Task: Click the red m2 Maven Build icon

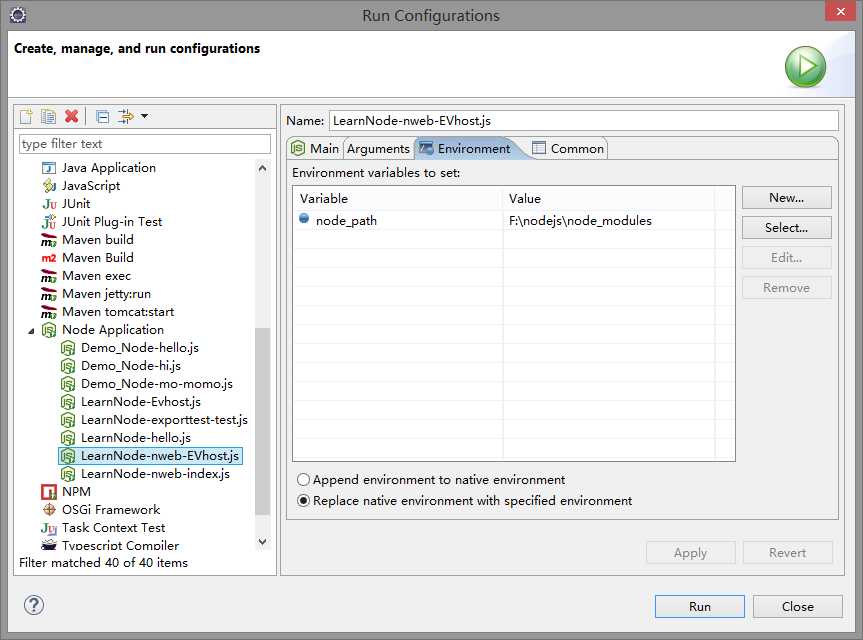Action: 49,258
